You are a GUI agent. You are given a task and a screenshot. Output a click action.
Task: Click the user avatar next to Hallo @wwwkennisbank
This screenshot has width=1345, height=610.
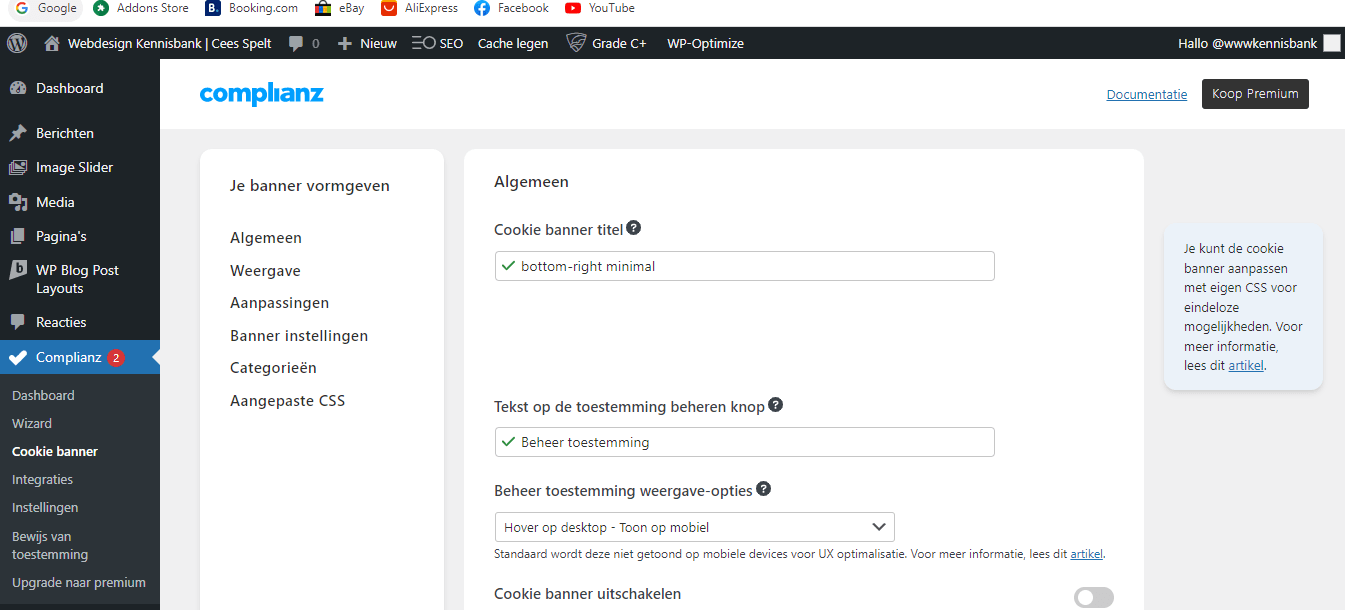(x=1332, y=43)
